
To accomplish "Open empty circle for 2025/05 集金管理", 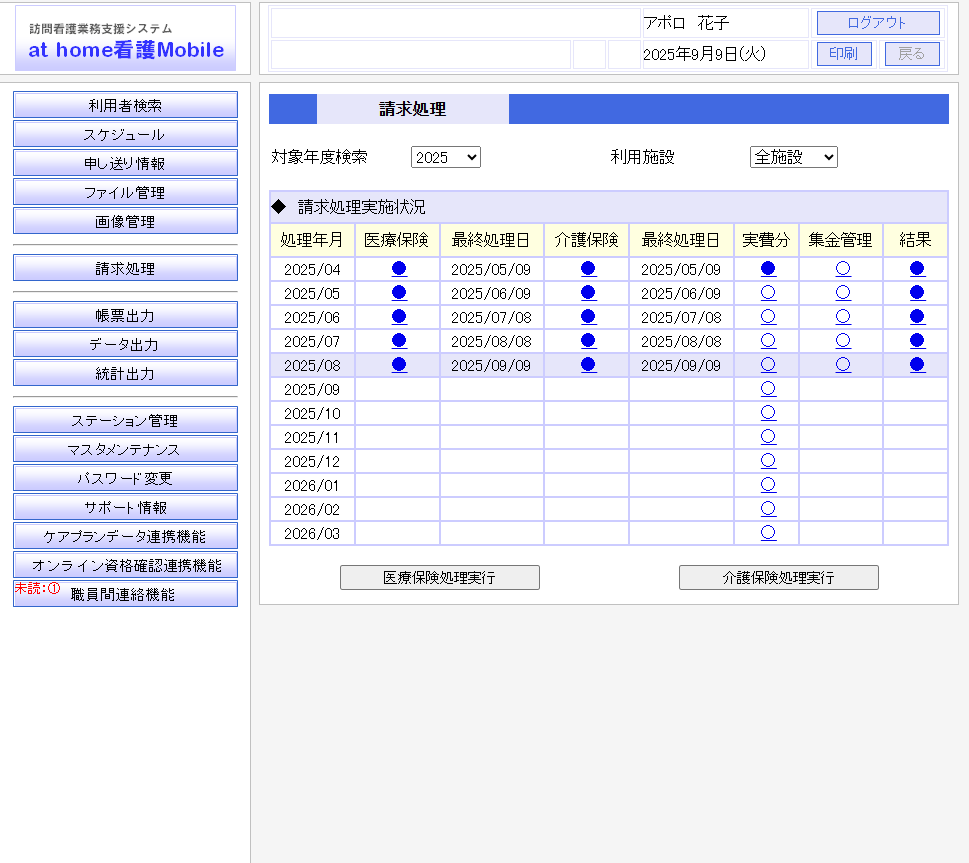I will (x=843, y=292).
